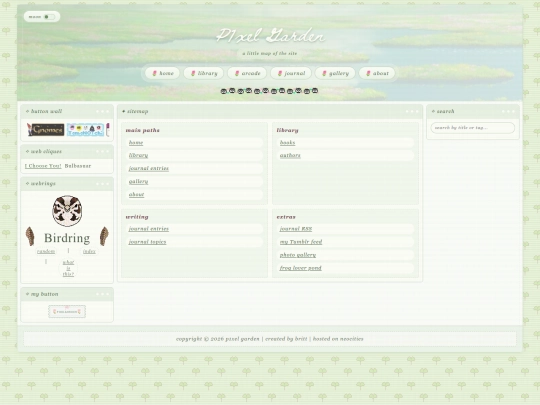Open the frog lover pond link
Viewport: 540px width, 405px height.
coord(301,268)
